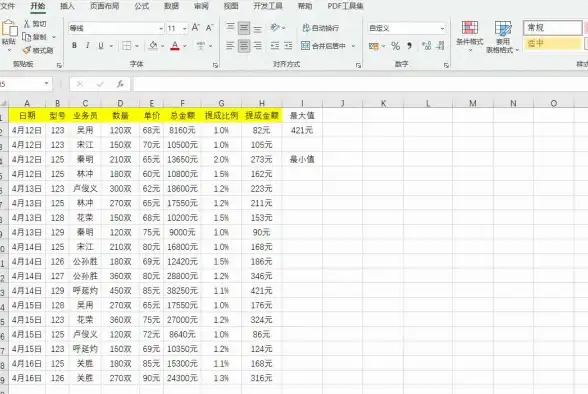Decrease font size with smaller A
588x394 pixels.
click(209, 28)
